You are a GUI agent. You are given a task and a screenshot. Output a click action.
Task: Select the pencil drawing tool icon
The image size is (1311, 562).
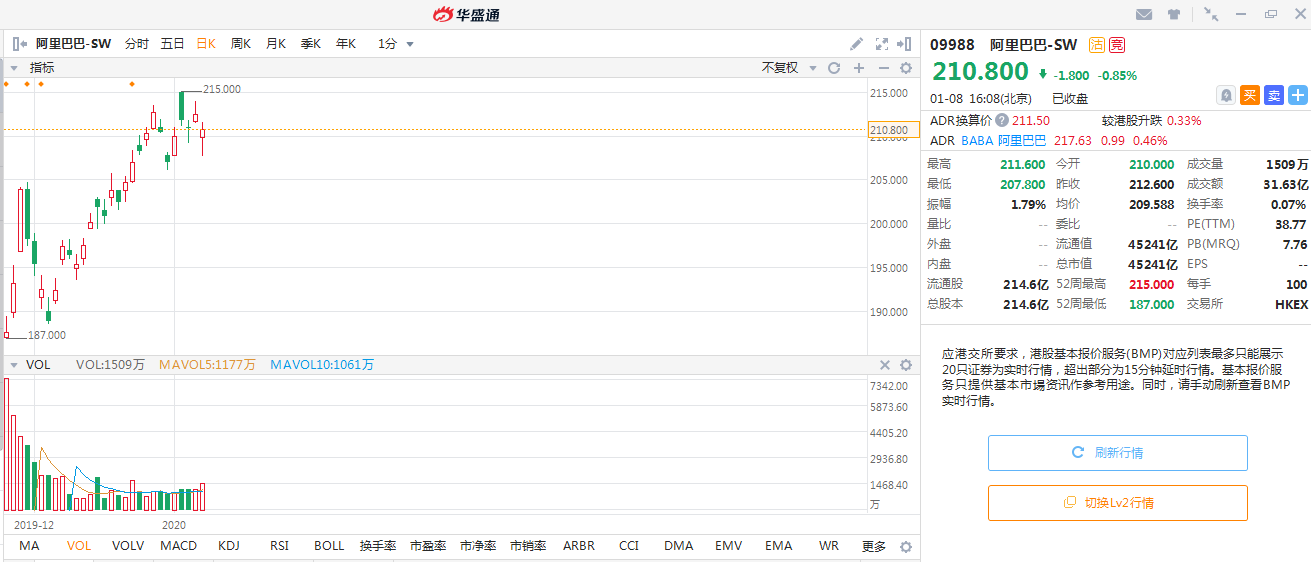(856, 44)
